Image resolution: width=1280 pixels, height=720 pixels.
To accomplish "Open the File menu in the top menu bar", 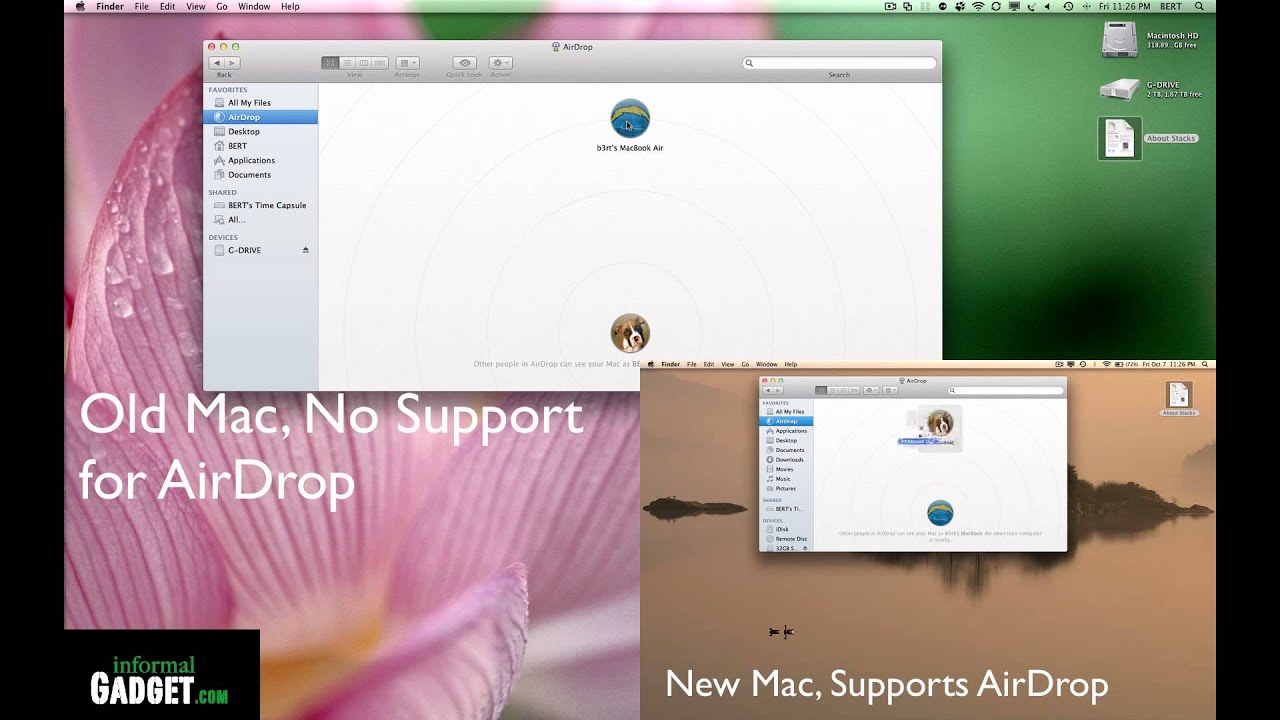I will (142, 6).
